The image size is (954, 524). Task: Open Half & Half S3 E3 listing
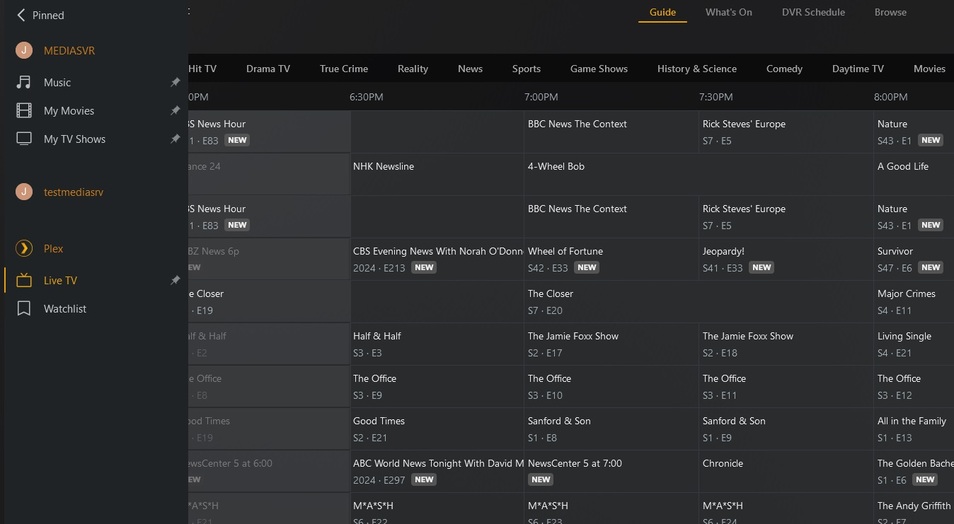(x=437, y=344)
